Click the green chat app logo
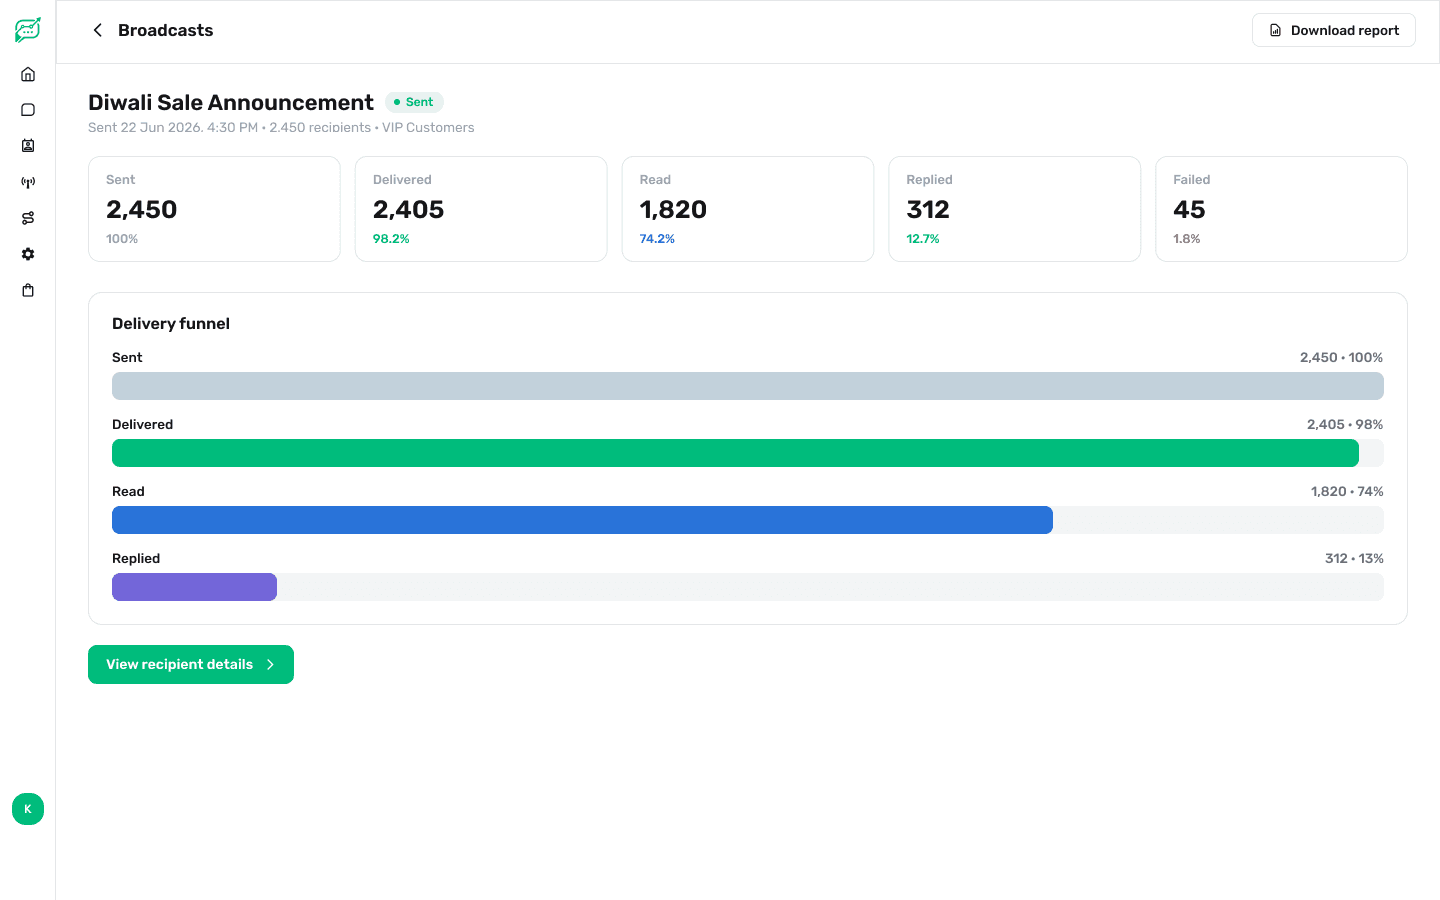The height and width of the screenshot is (900, 1440). tap(28, 30)
